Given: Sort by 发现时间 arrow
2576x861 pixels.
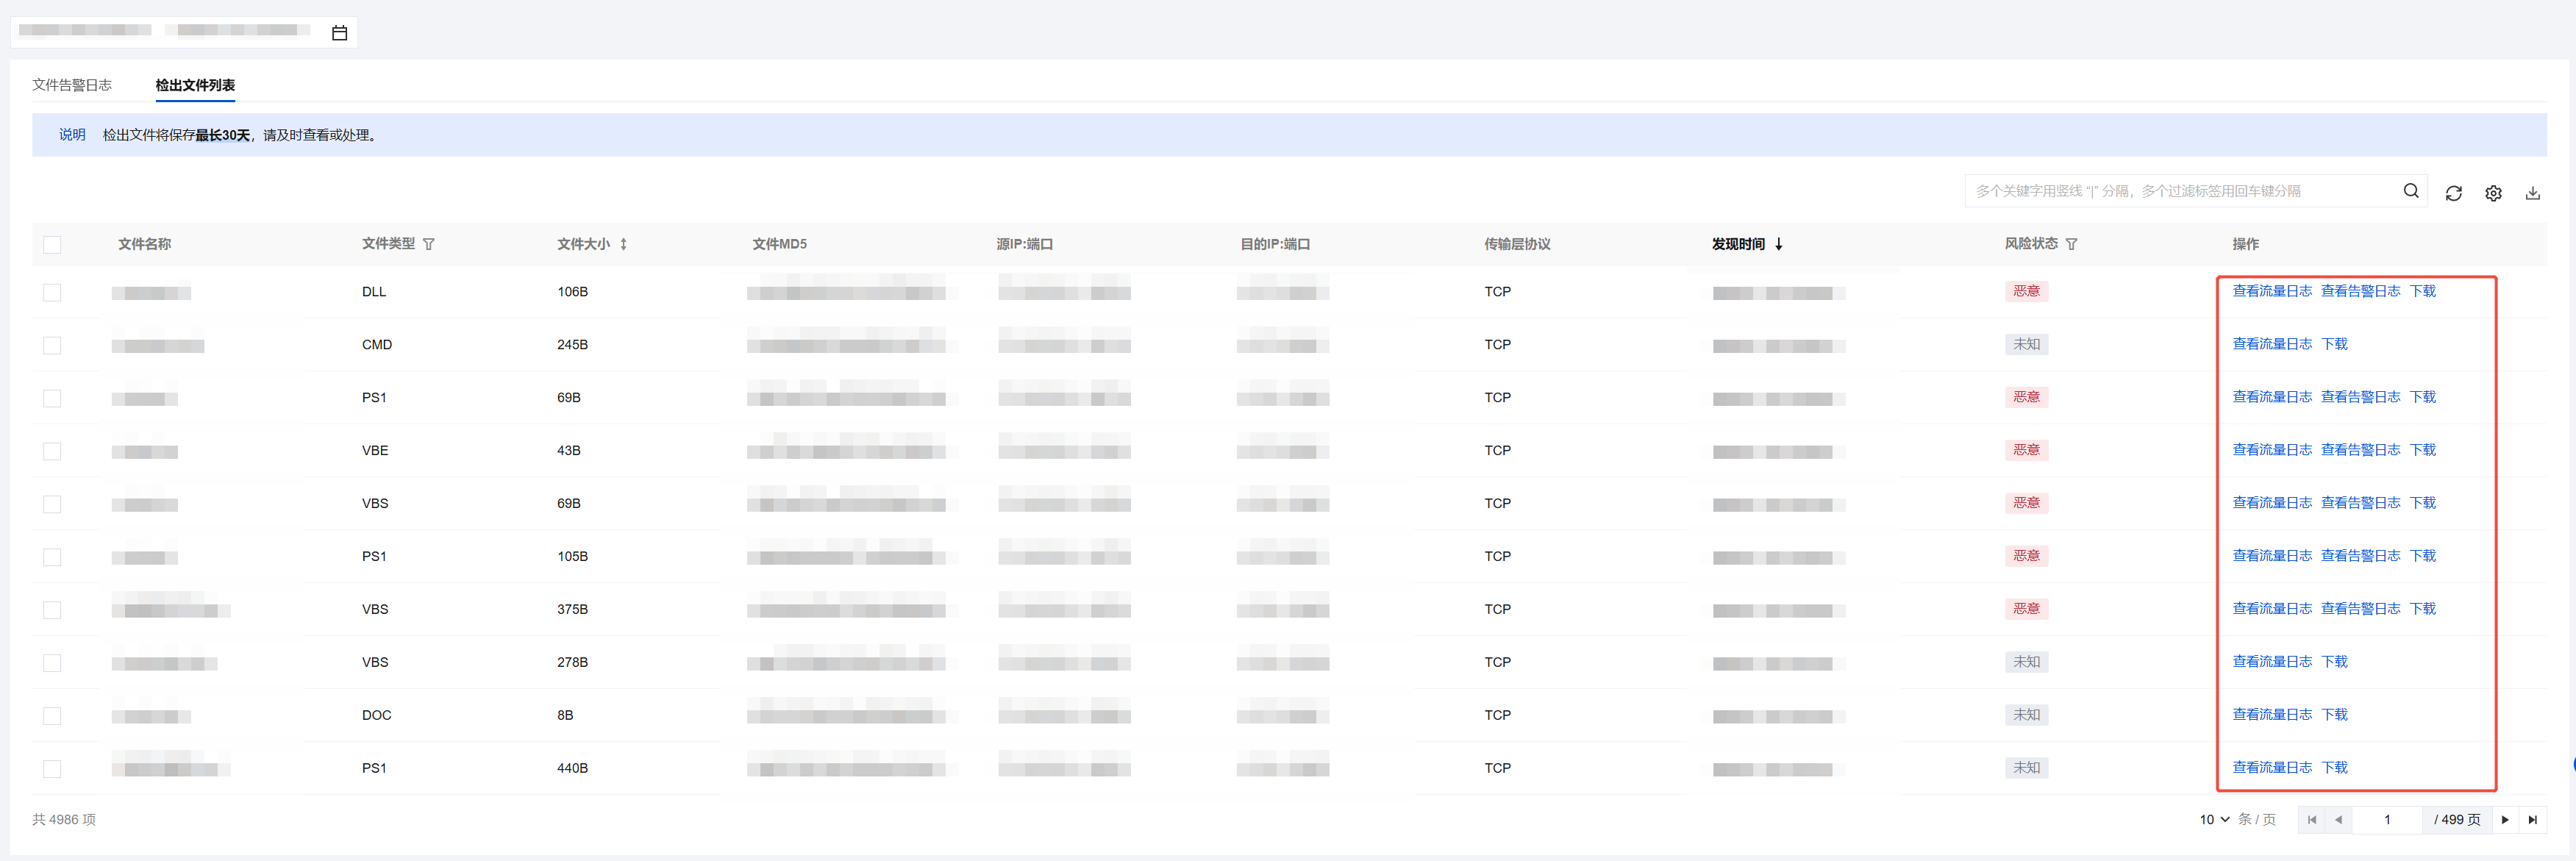Looking at the screenshot, I should point(1778,244).
